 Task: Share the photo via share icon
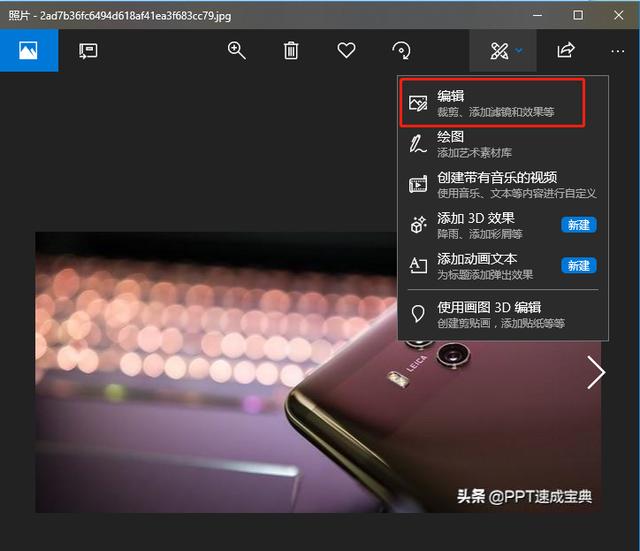click(x=566, y=51)
